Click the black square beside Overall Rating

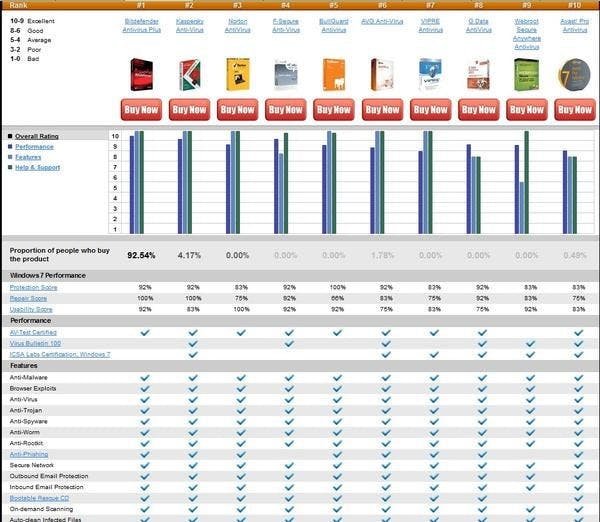click(x=10, y=136)
